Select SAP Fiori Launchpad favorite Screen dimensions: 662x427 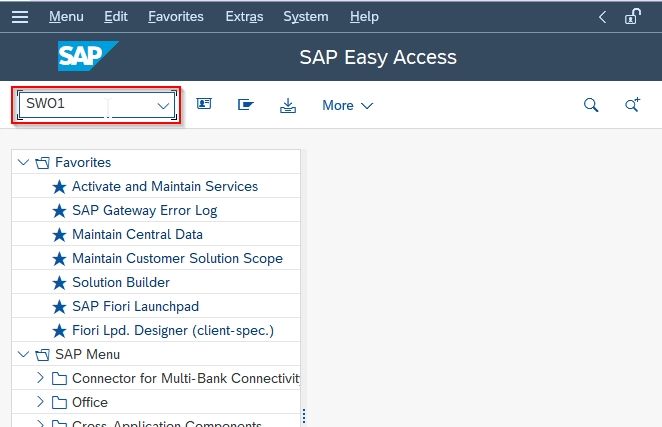135,306
